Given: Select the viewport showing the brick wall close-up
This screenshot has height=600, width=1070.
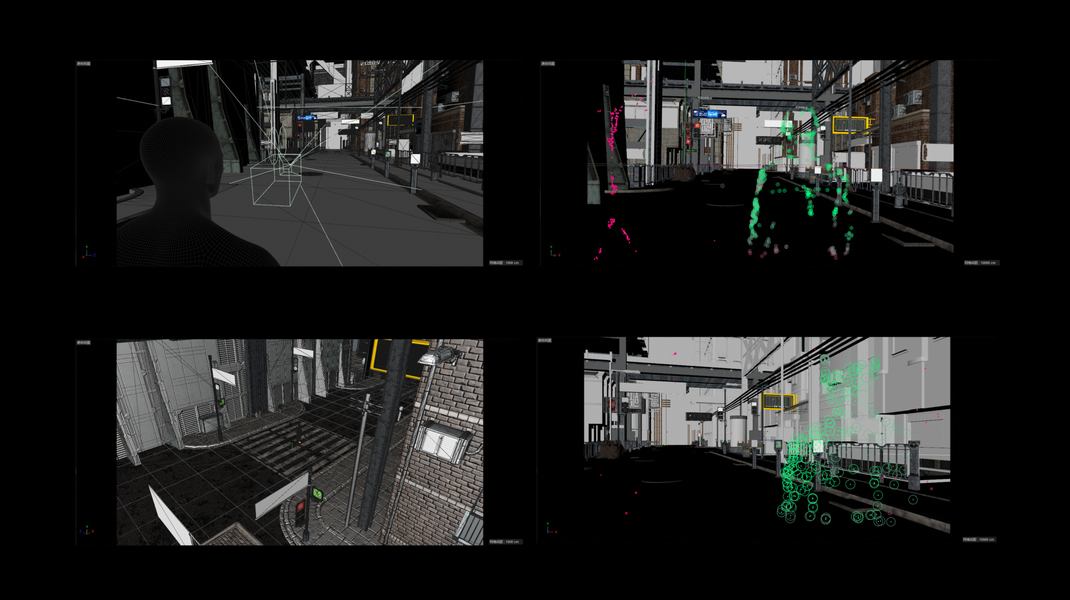Looking at the screenshot, I should click(x=300, y=442).
